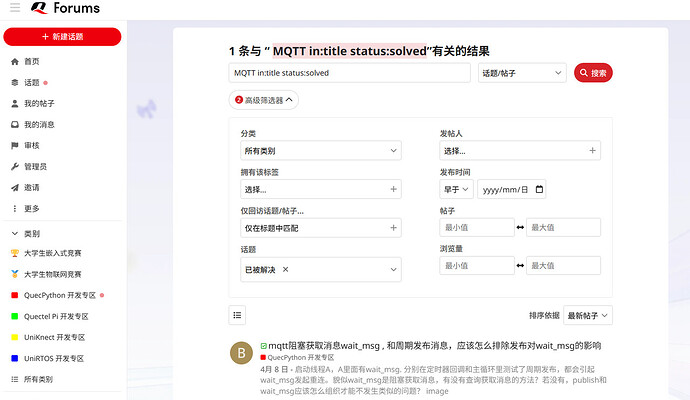The width and height of the screenshot is (690, 400).
Task: Click the solved checkmark icon on result
Action: (264, 346)
